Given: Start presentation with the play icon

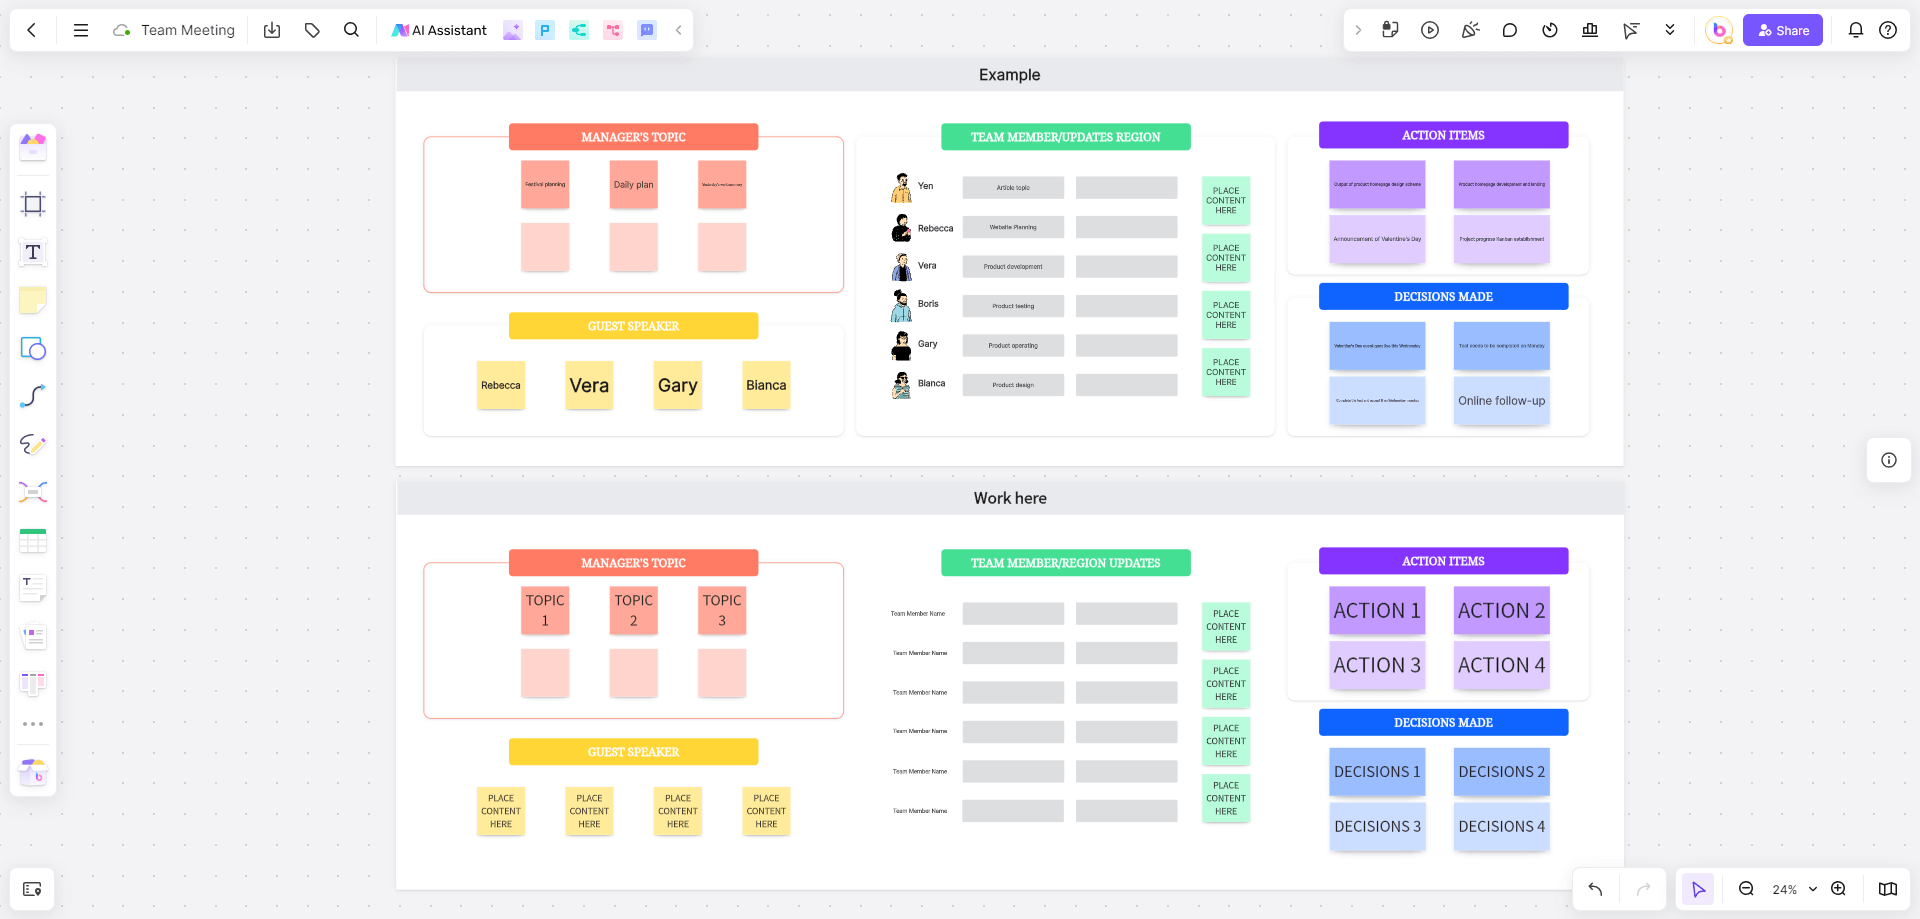Looking at the screenshot, I should (x=1430, y=30).
